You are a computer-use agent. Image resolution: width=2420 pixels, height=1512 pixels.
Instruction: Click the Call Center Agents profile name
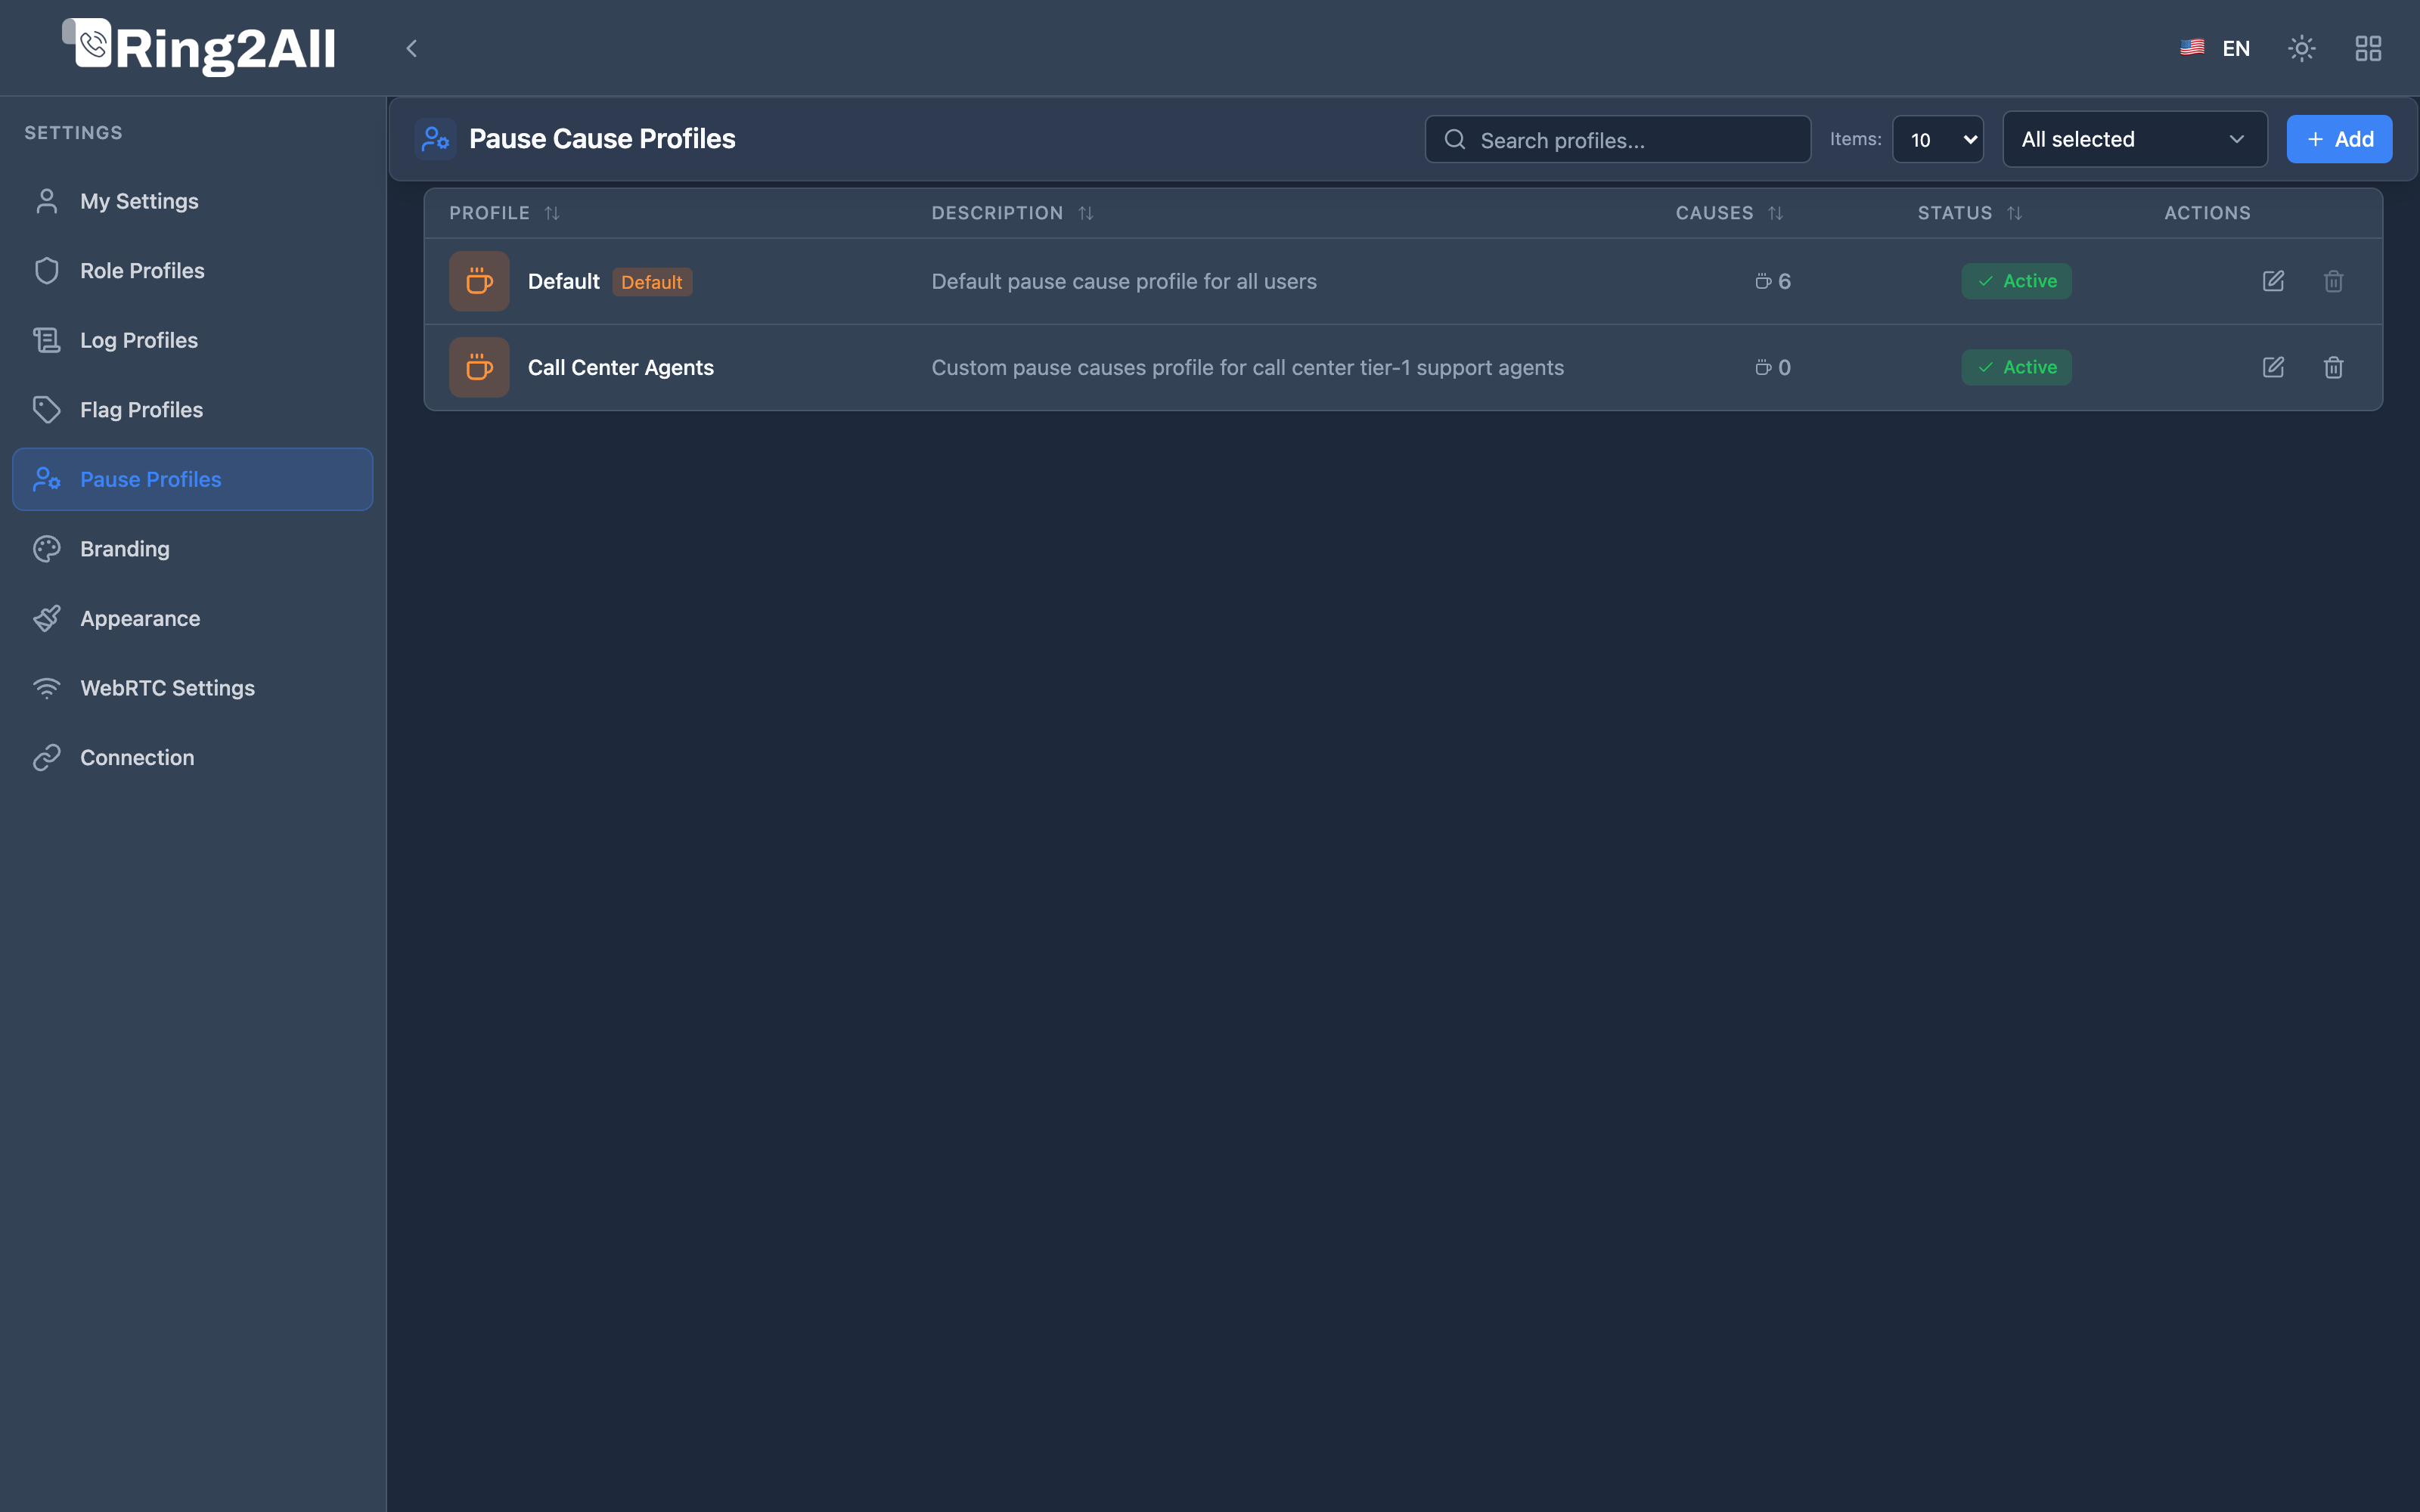(621, 368)
